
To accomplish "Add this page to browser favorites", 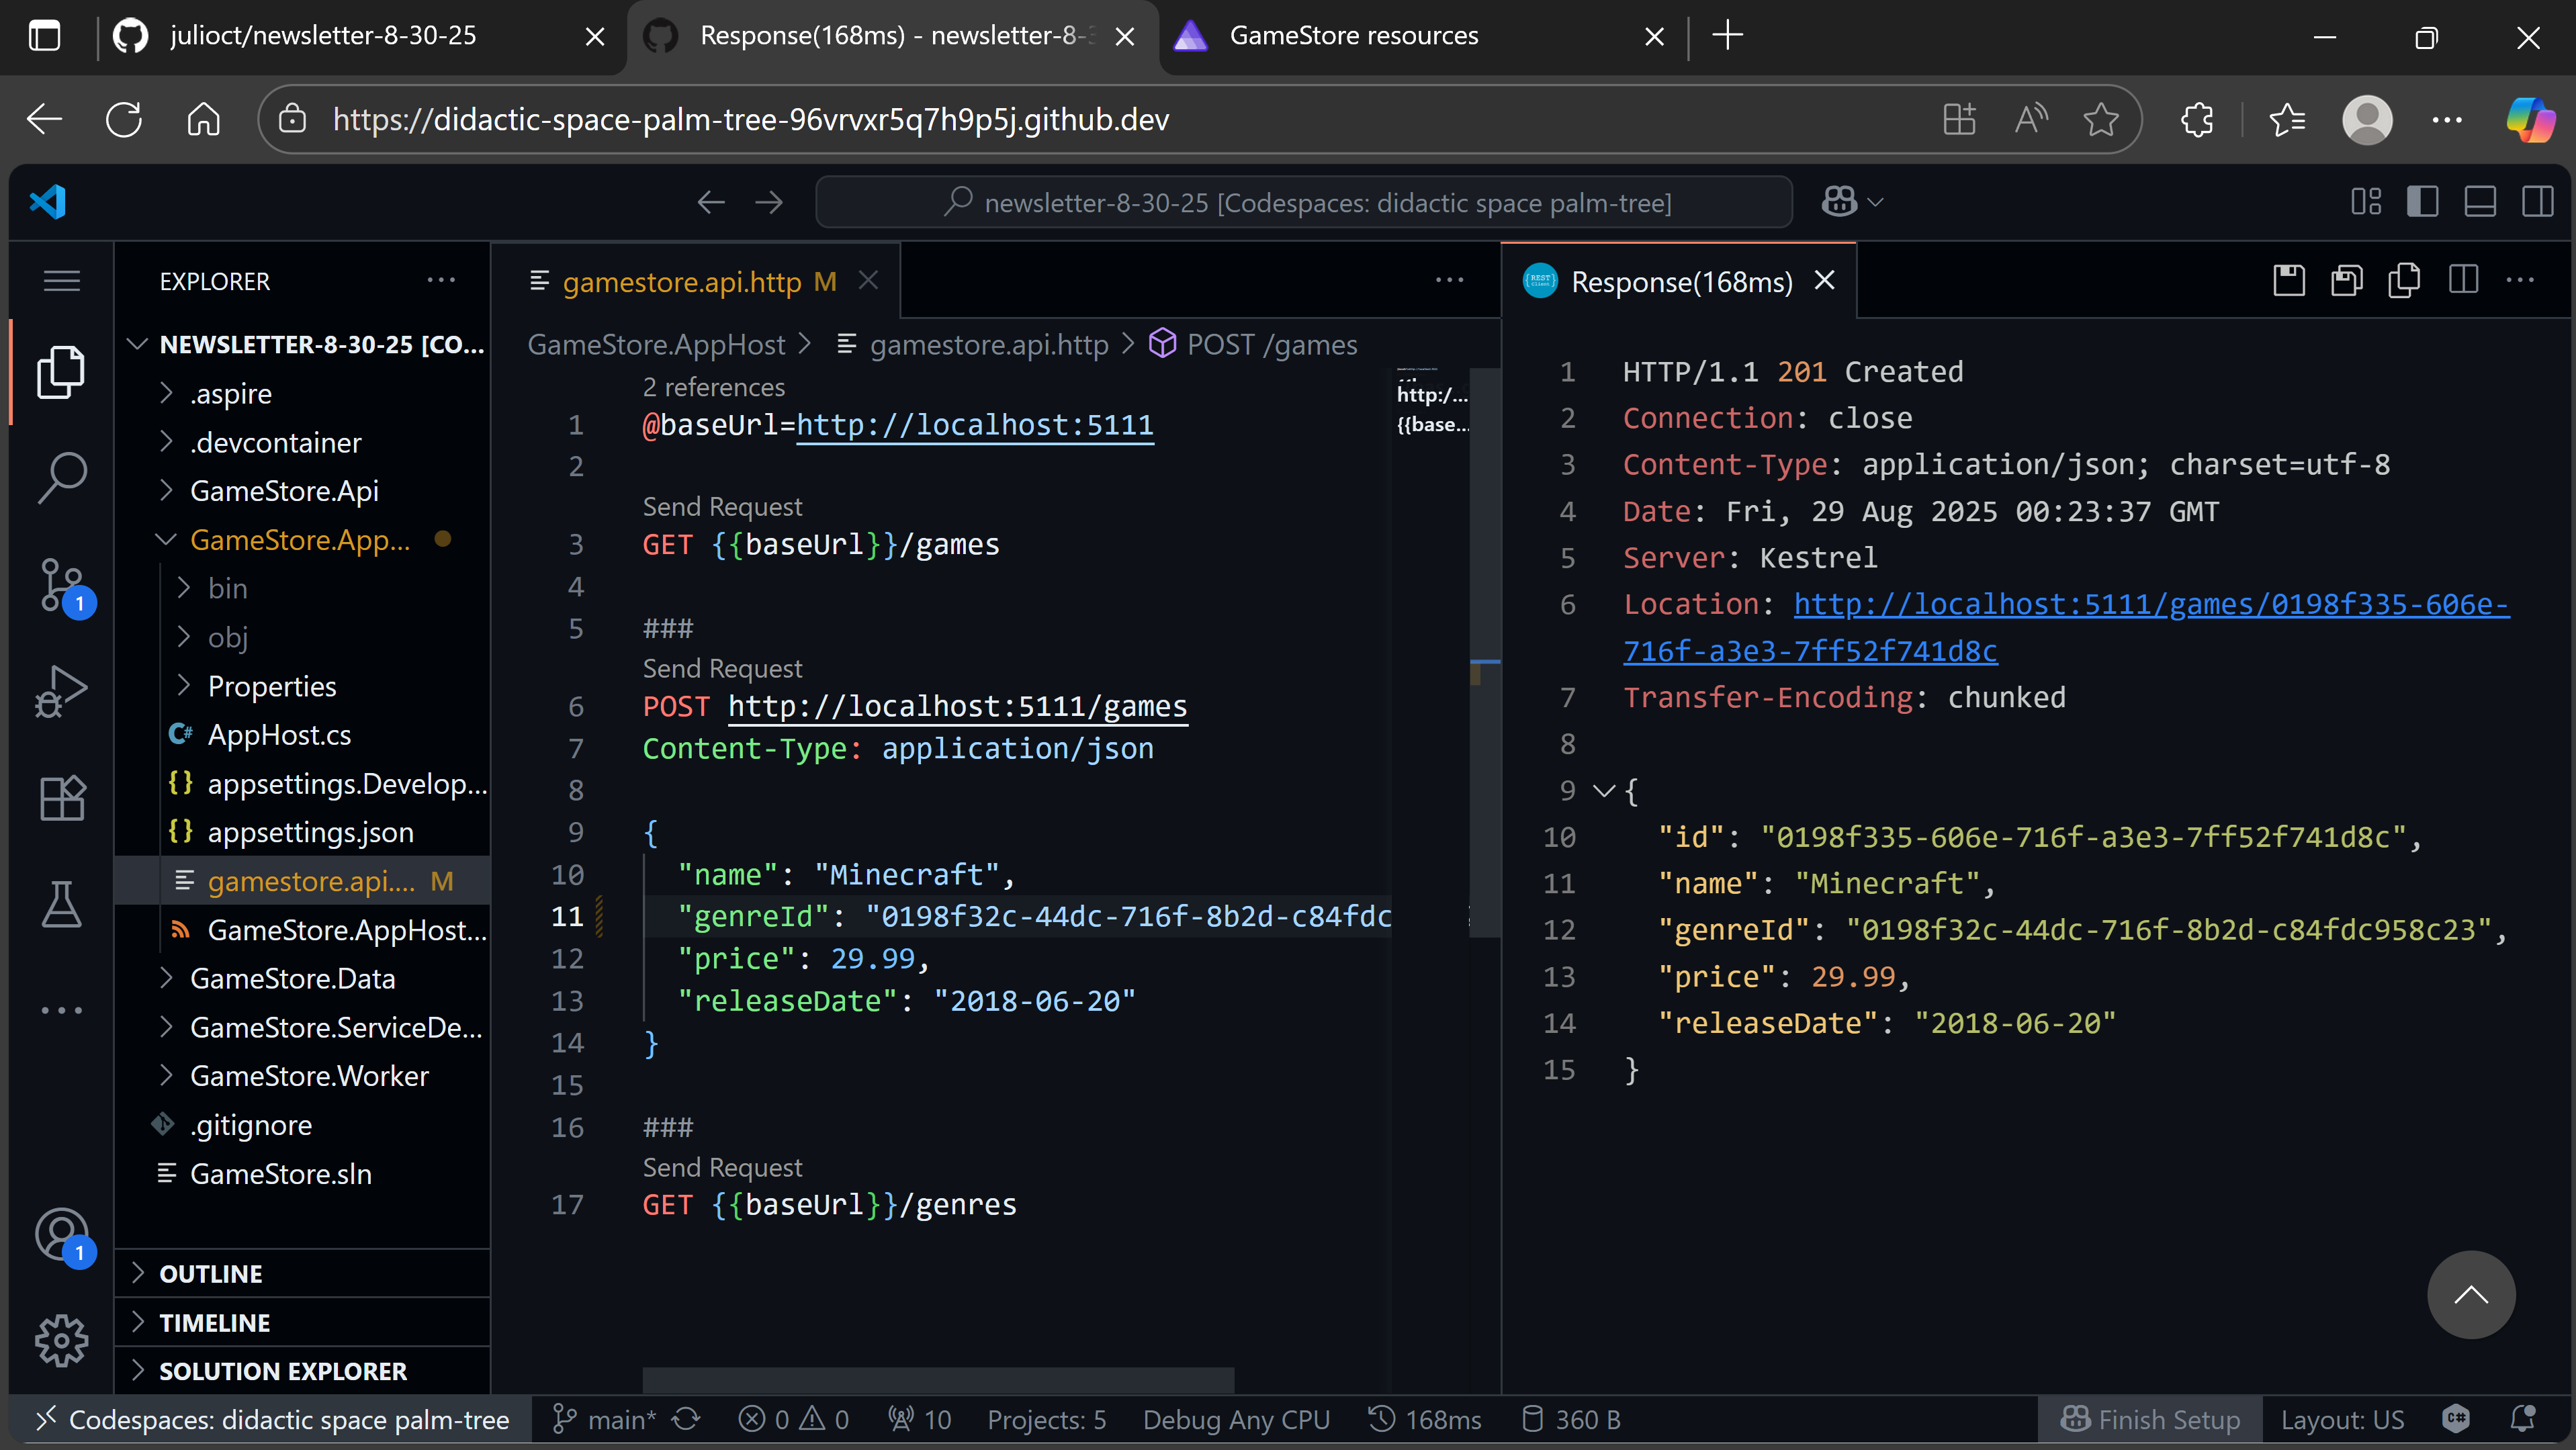I will [2101, 120].
